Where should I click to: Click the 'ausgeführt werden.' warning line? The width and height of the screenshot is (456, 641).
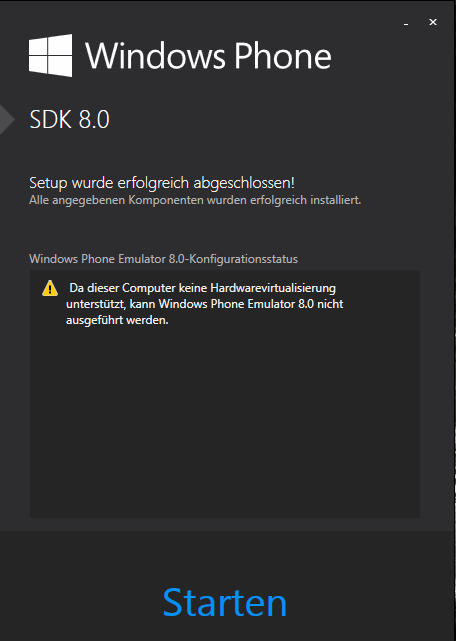click(117, 320)
